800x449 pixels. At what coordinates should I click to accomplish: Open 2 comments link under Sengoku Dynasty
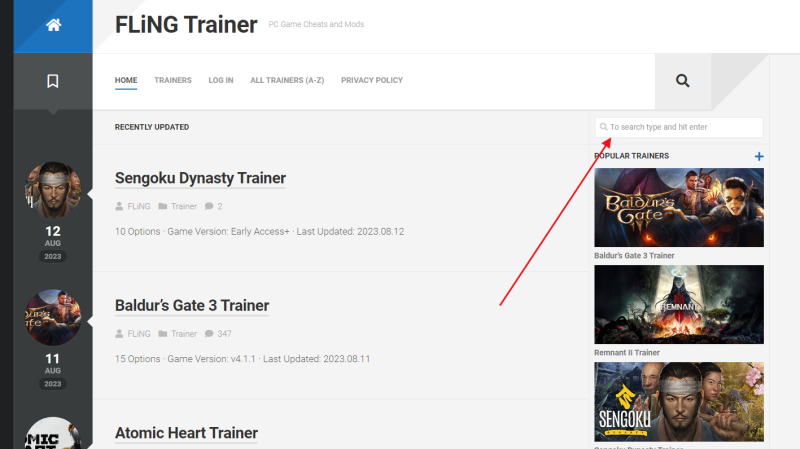point(220,206)
